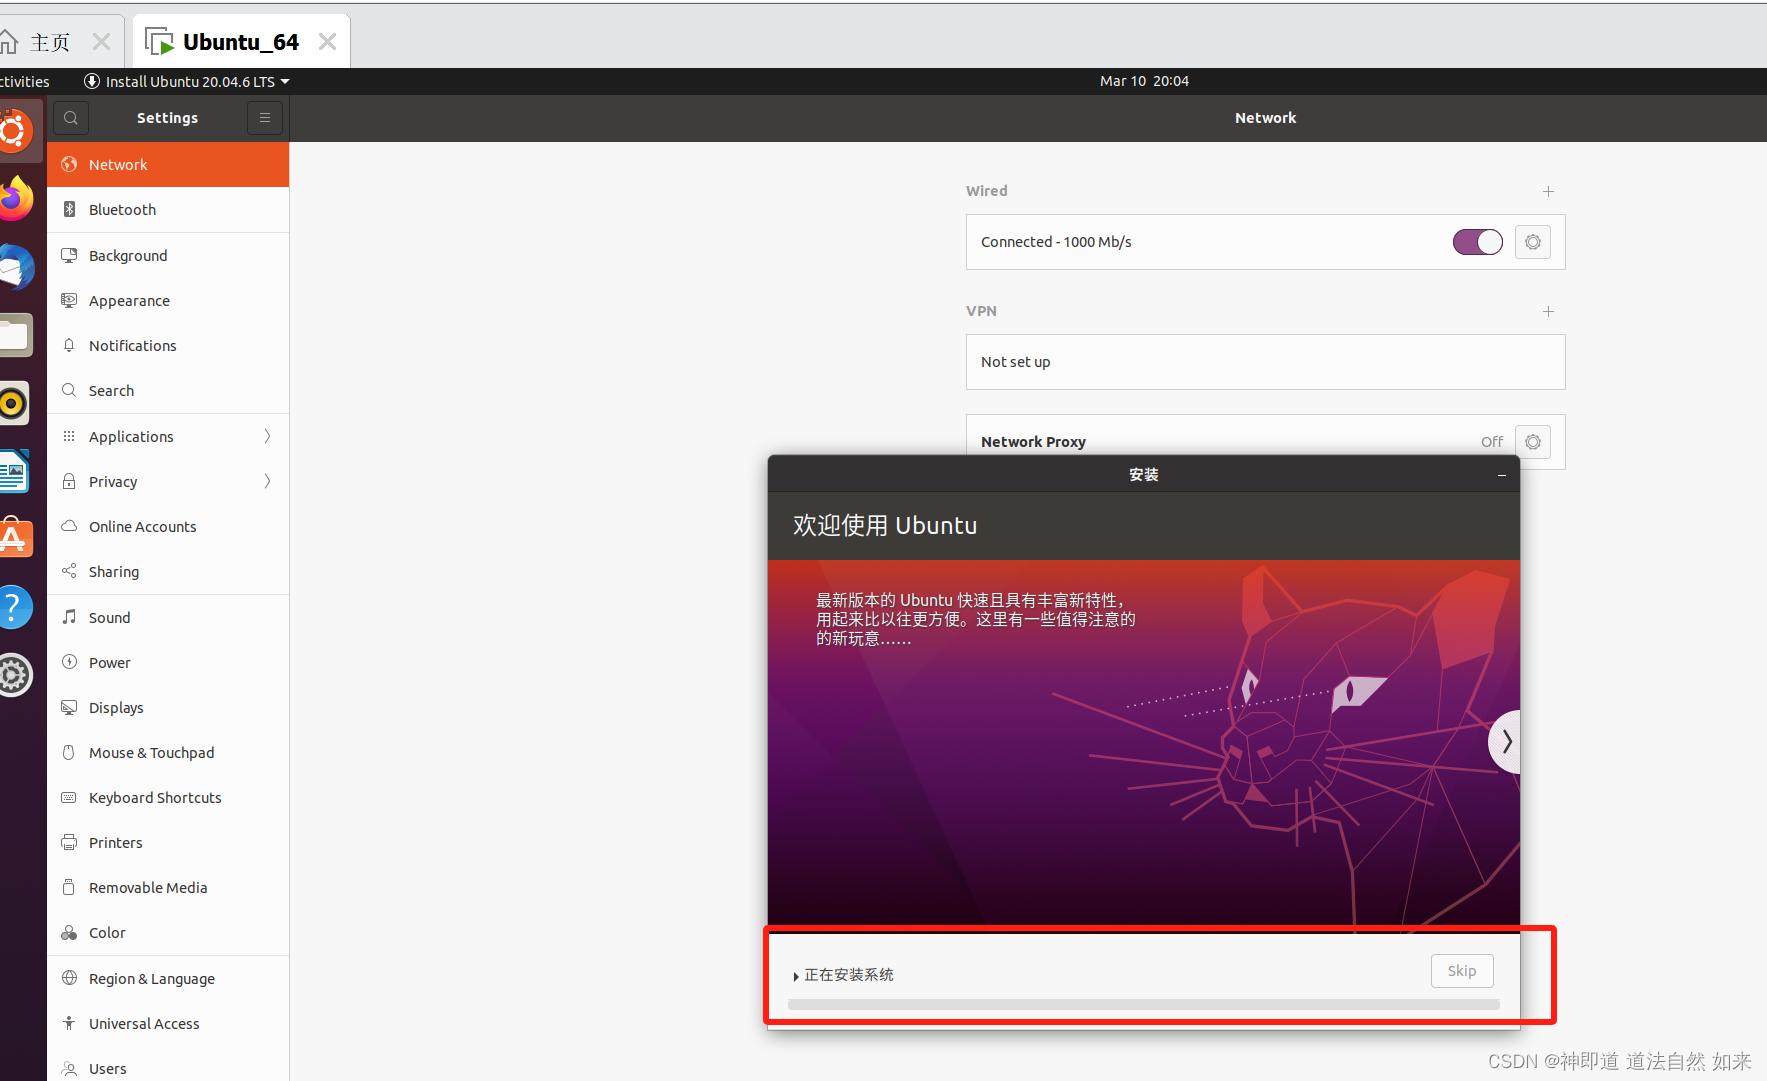Image resolution: width=1767 pixels, height=1081 pixels.
Task: Click the installation progress bar
Action: click(x=1143, y=1004)
